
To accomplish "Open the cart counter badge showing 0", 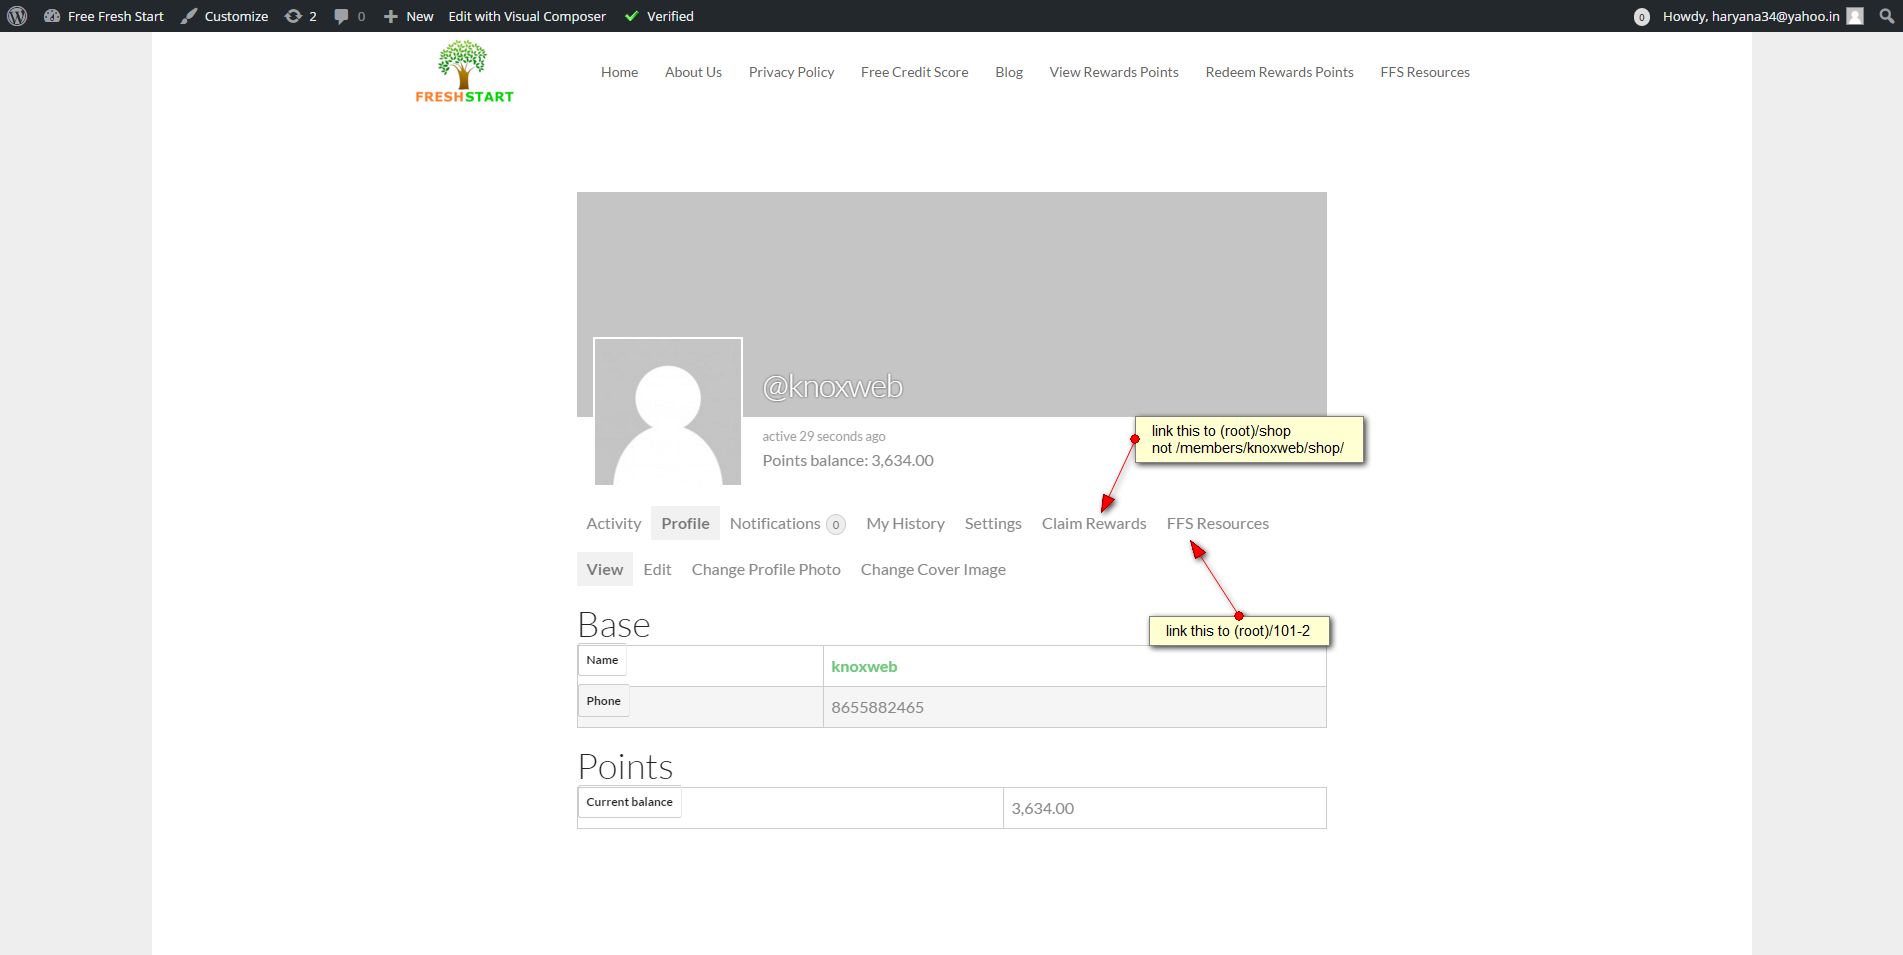I will tap(1641, 17).
